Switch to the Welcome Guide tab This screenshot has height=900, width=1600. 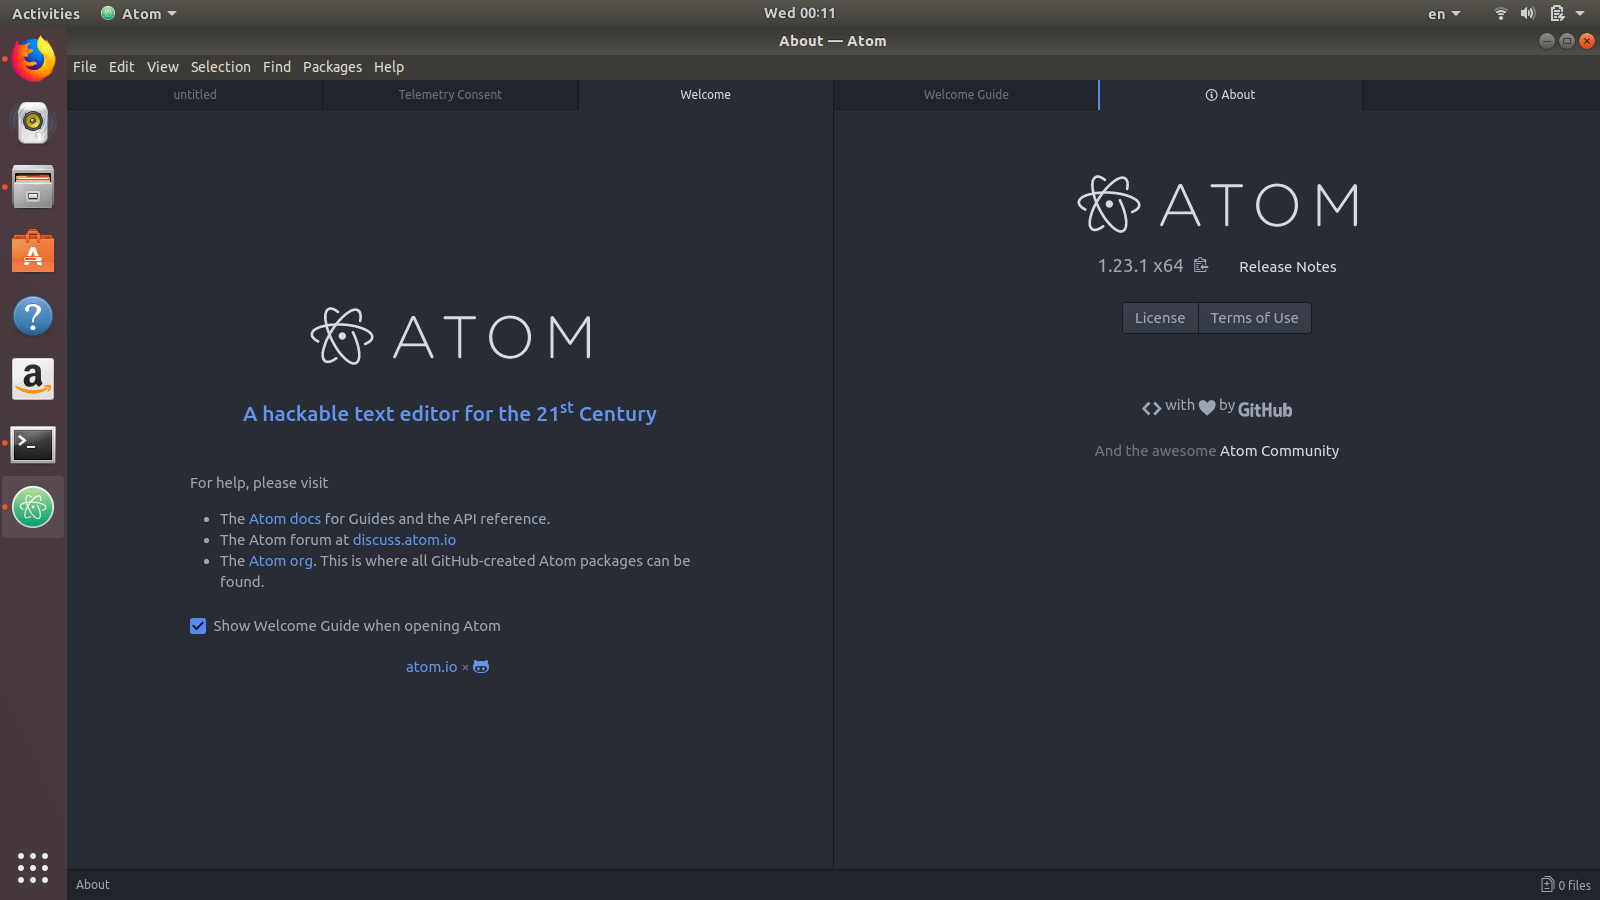(965, 94)
